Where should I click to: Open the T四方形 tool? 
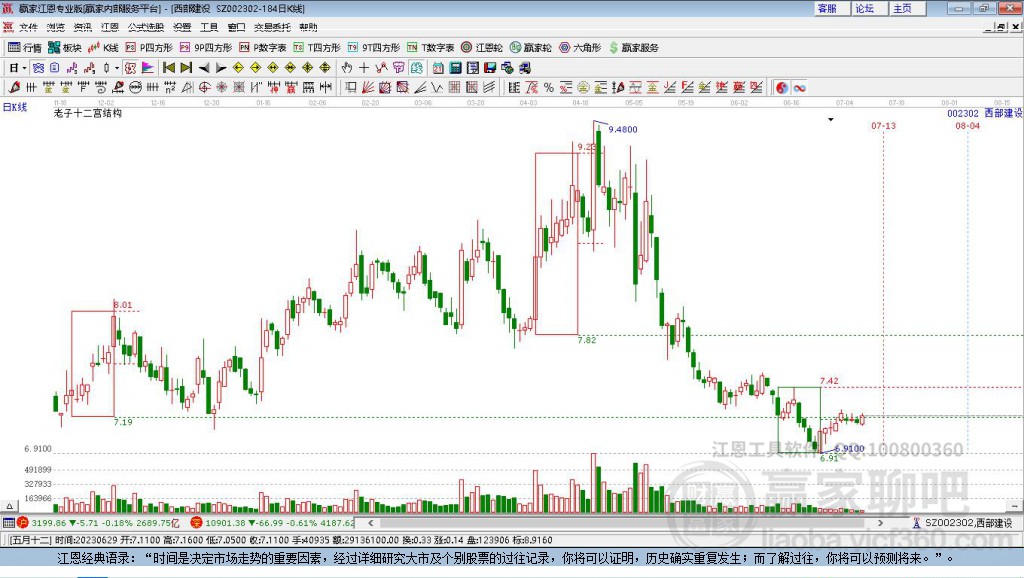[x=317, y=48]
